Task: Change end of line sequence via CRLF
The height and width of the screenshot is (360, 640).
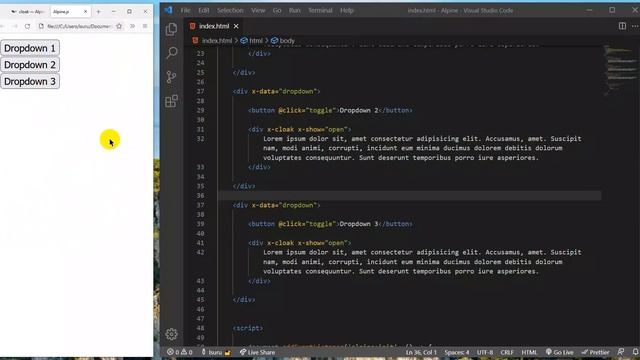Action: point(507,352)
